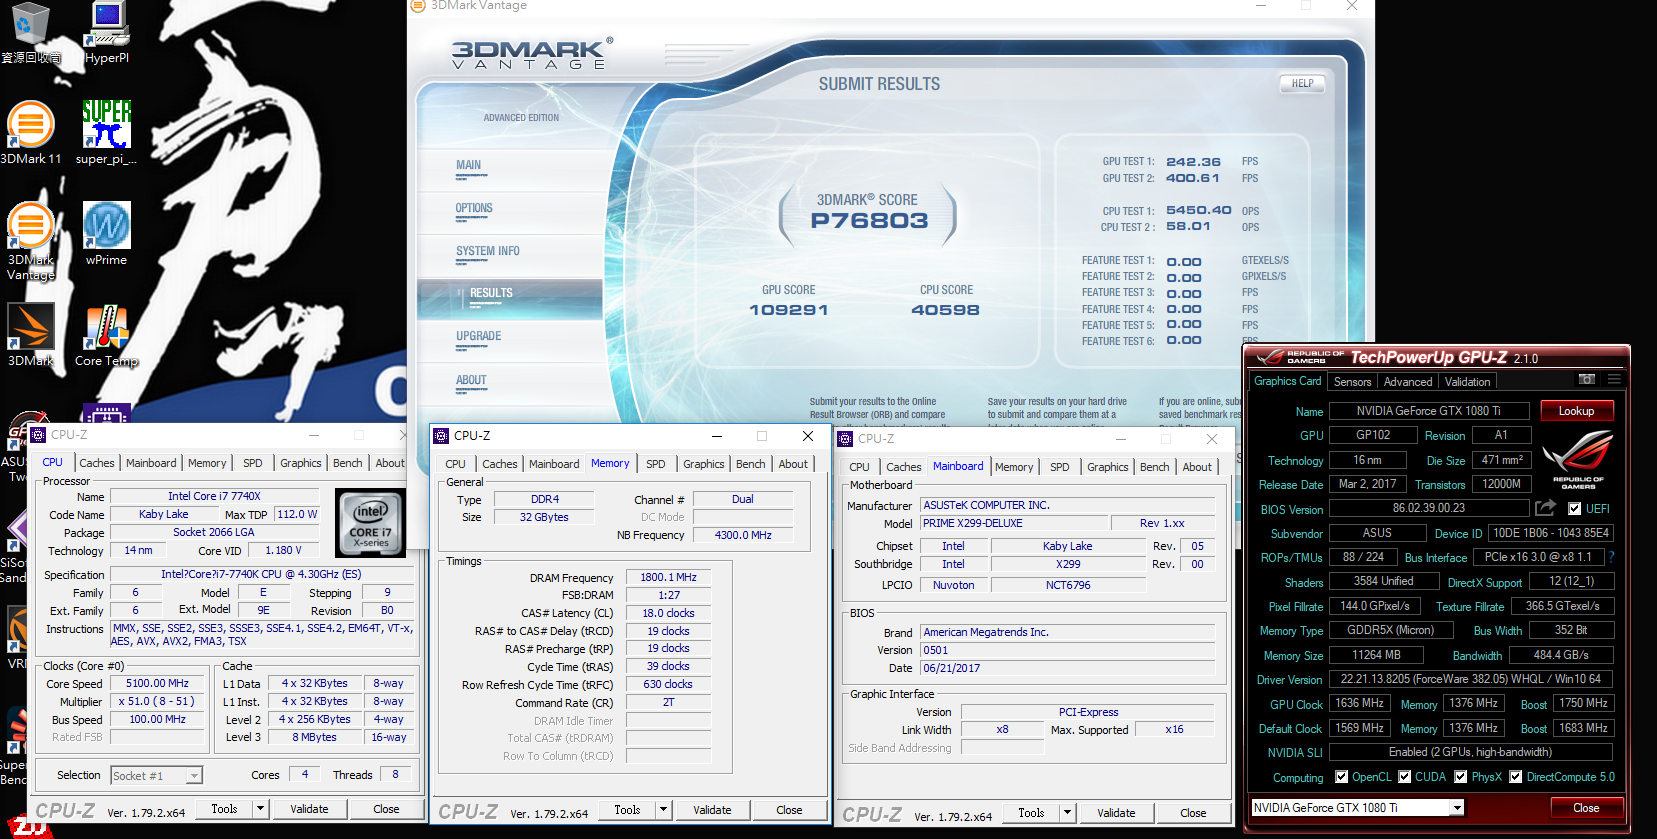Click the BIOS date 06/21/2017
The width and height of the screenshot is (1657, 839).
(1067, 668)
